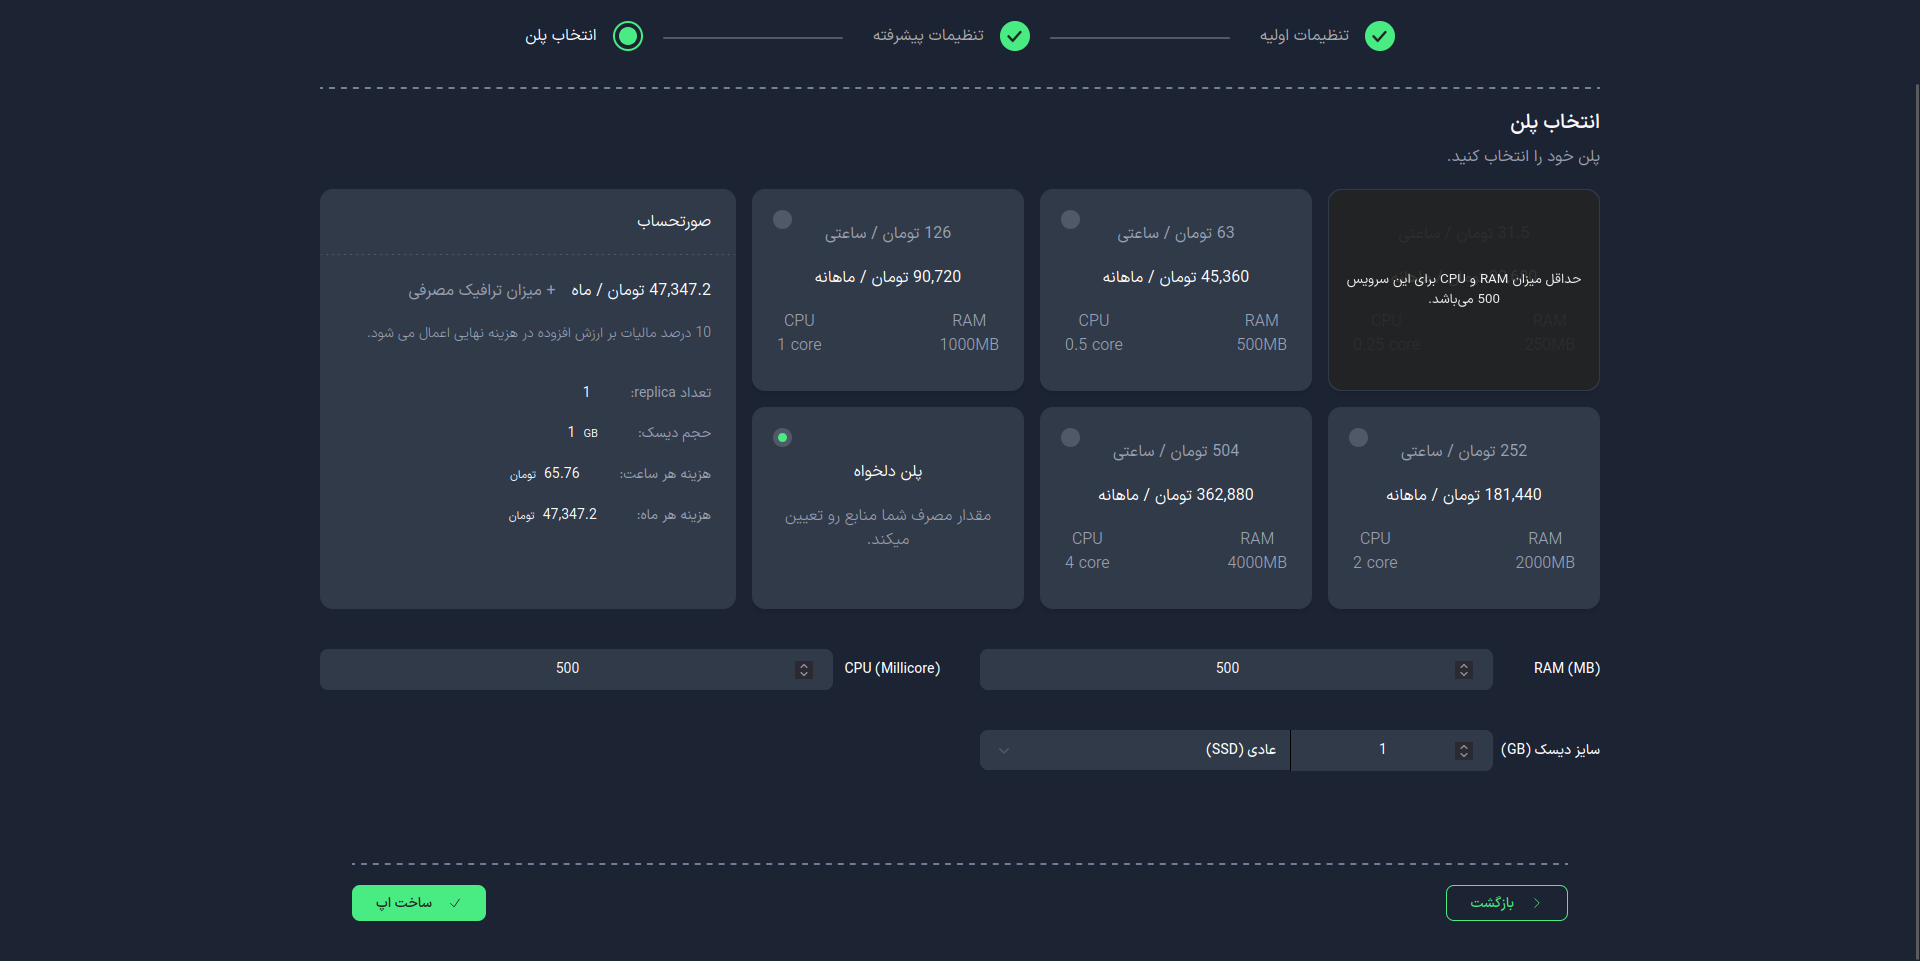Click the 90,720 تومان monthly price text

[888, 277]
